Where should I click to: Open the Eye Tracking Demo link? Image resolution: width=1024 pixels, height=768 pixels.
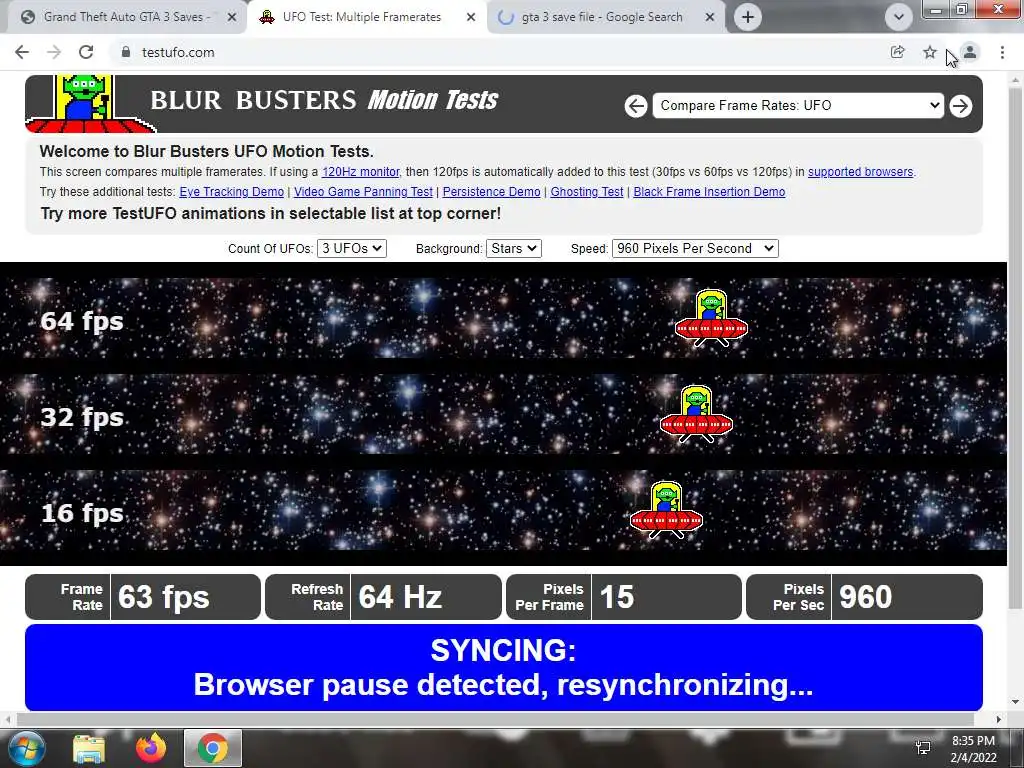click(x=232, y=192)
